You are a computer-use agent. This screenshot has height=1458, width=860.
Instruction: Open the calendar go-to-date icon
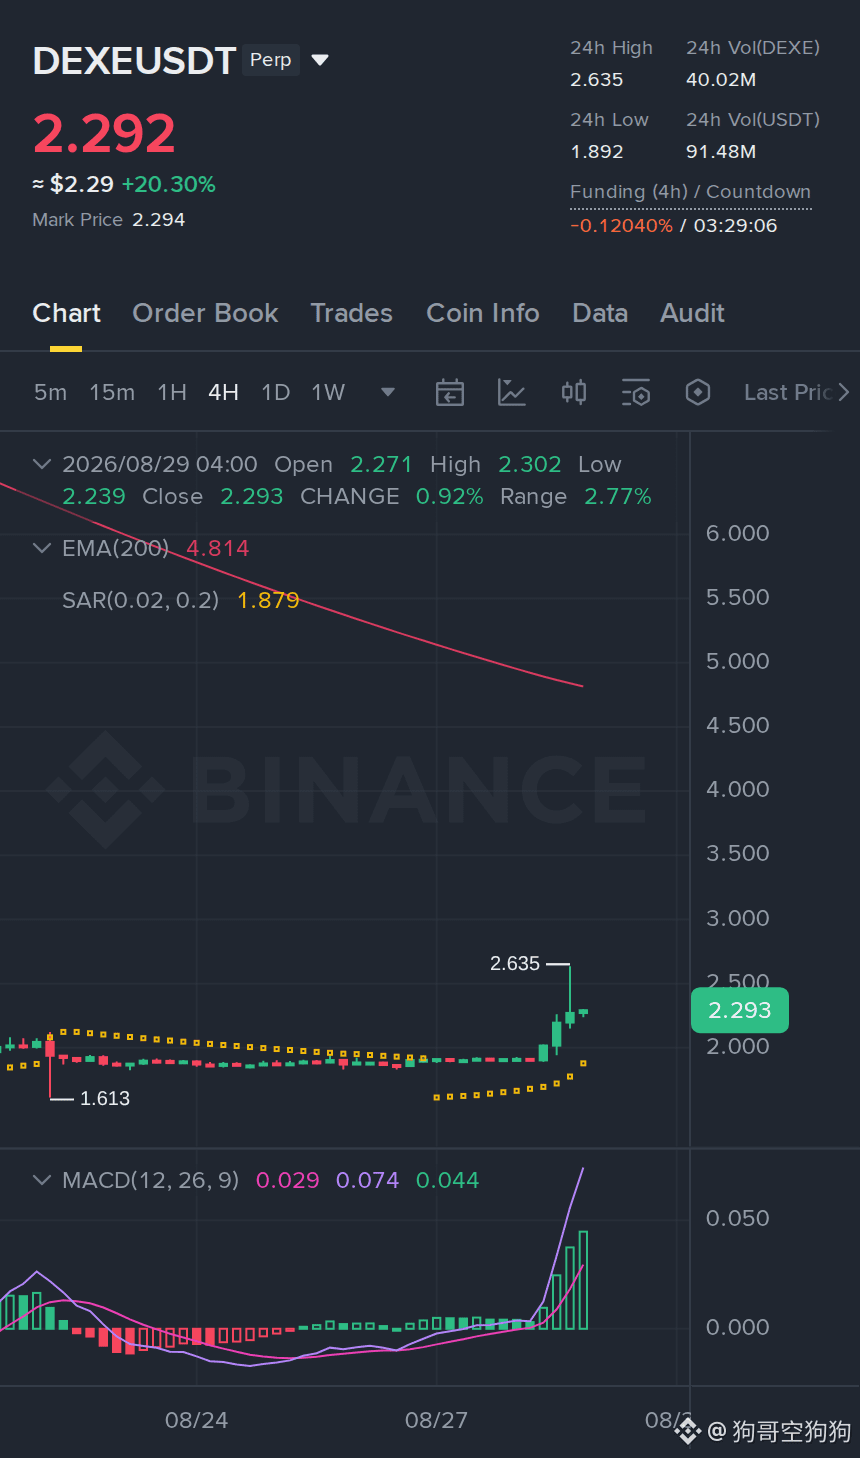coord(450,392)
